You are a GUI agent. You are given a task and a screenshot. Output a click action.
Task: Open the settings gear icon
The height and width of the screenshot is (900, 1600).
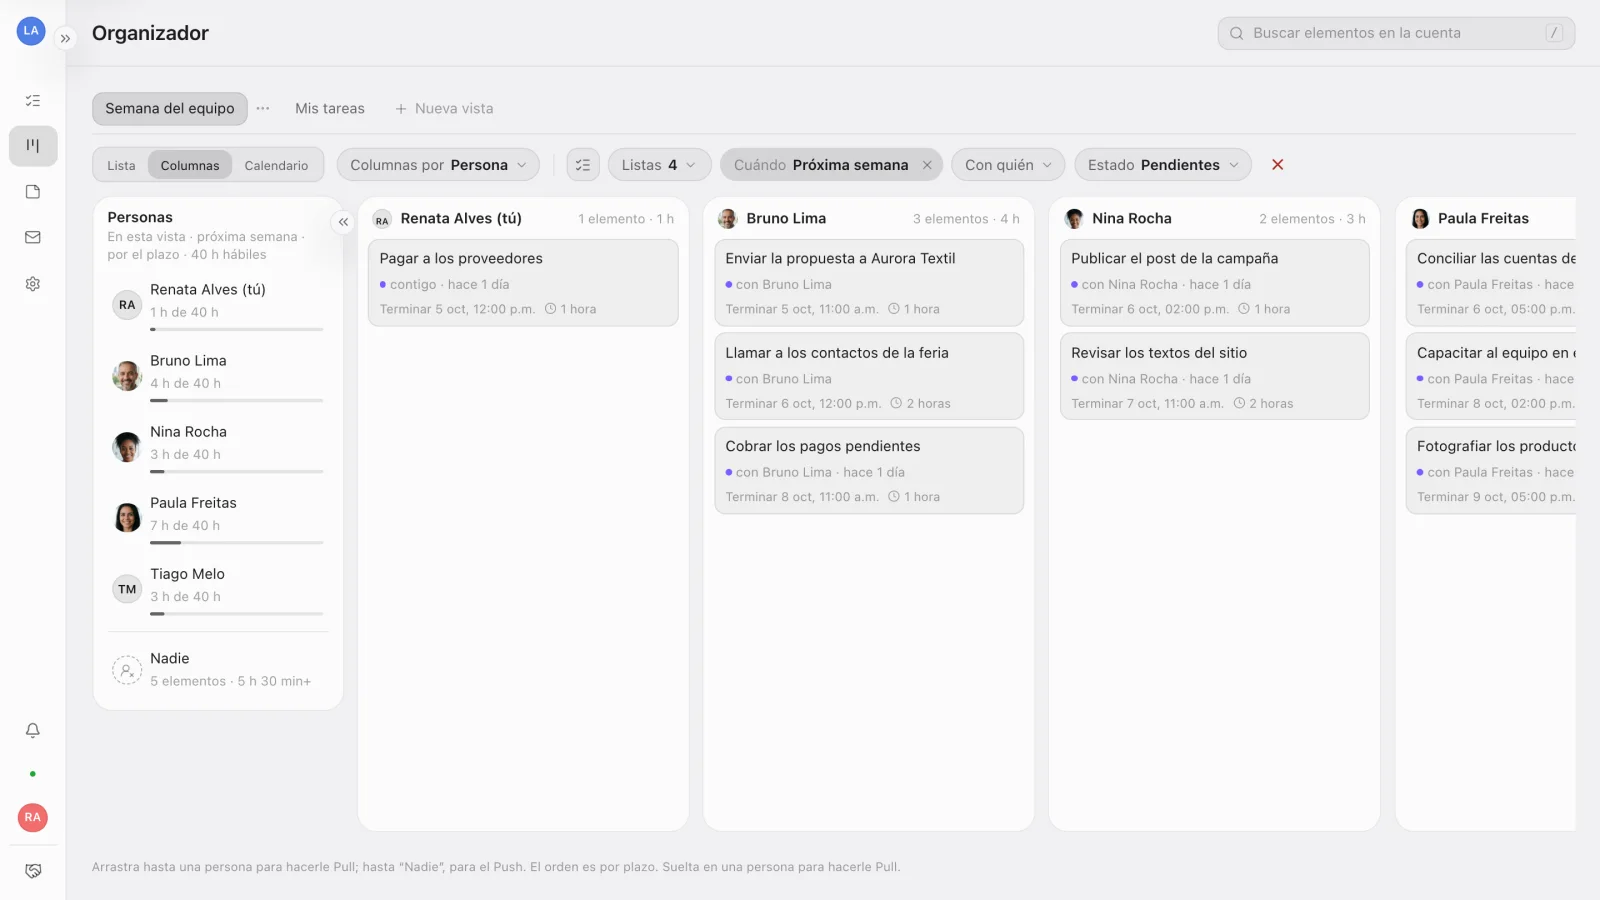coord(33,284)
